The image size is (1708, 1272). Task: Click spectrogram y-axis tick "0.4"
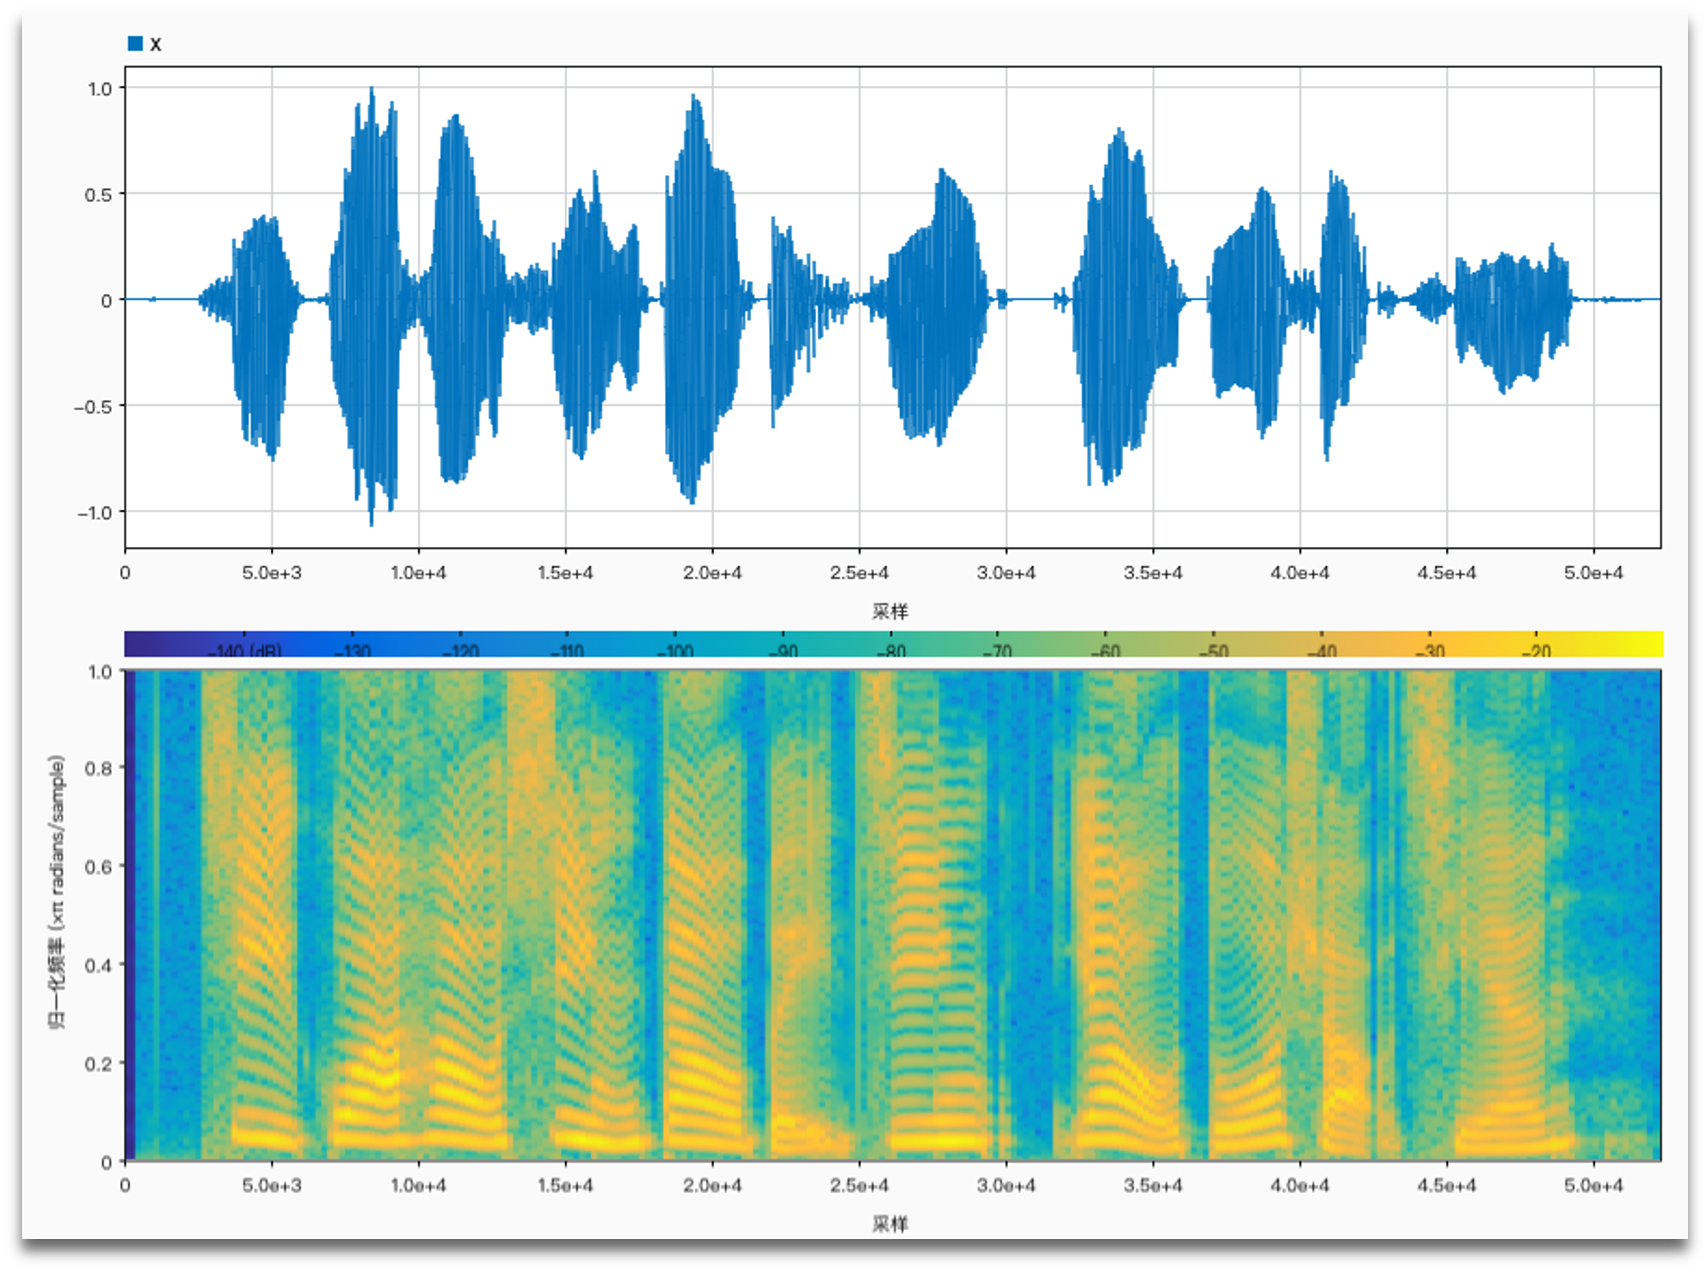coord(98,965)
